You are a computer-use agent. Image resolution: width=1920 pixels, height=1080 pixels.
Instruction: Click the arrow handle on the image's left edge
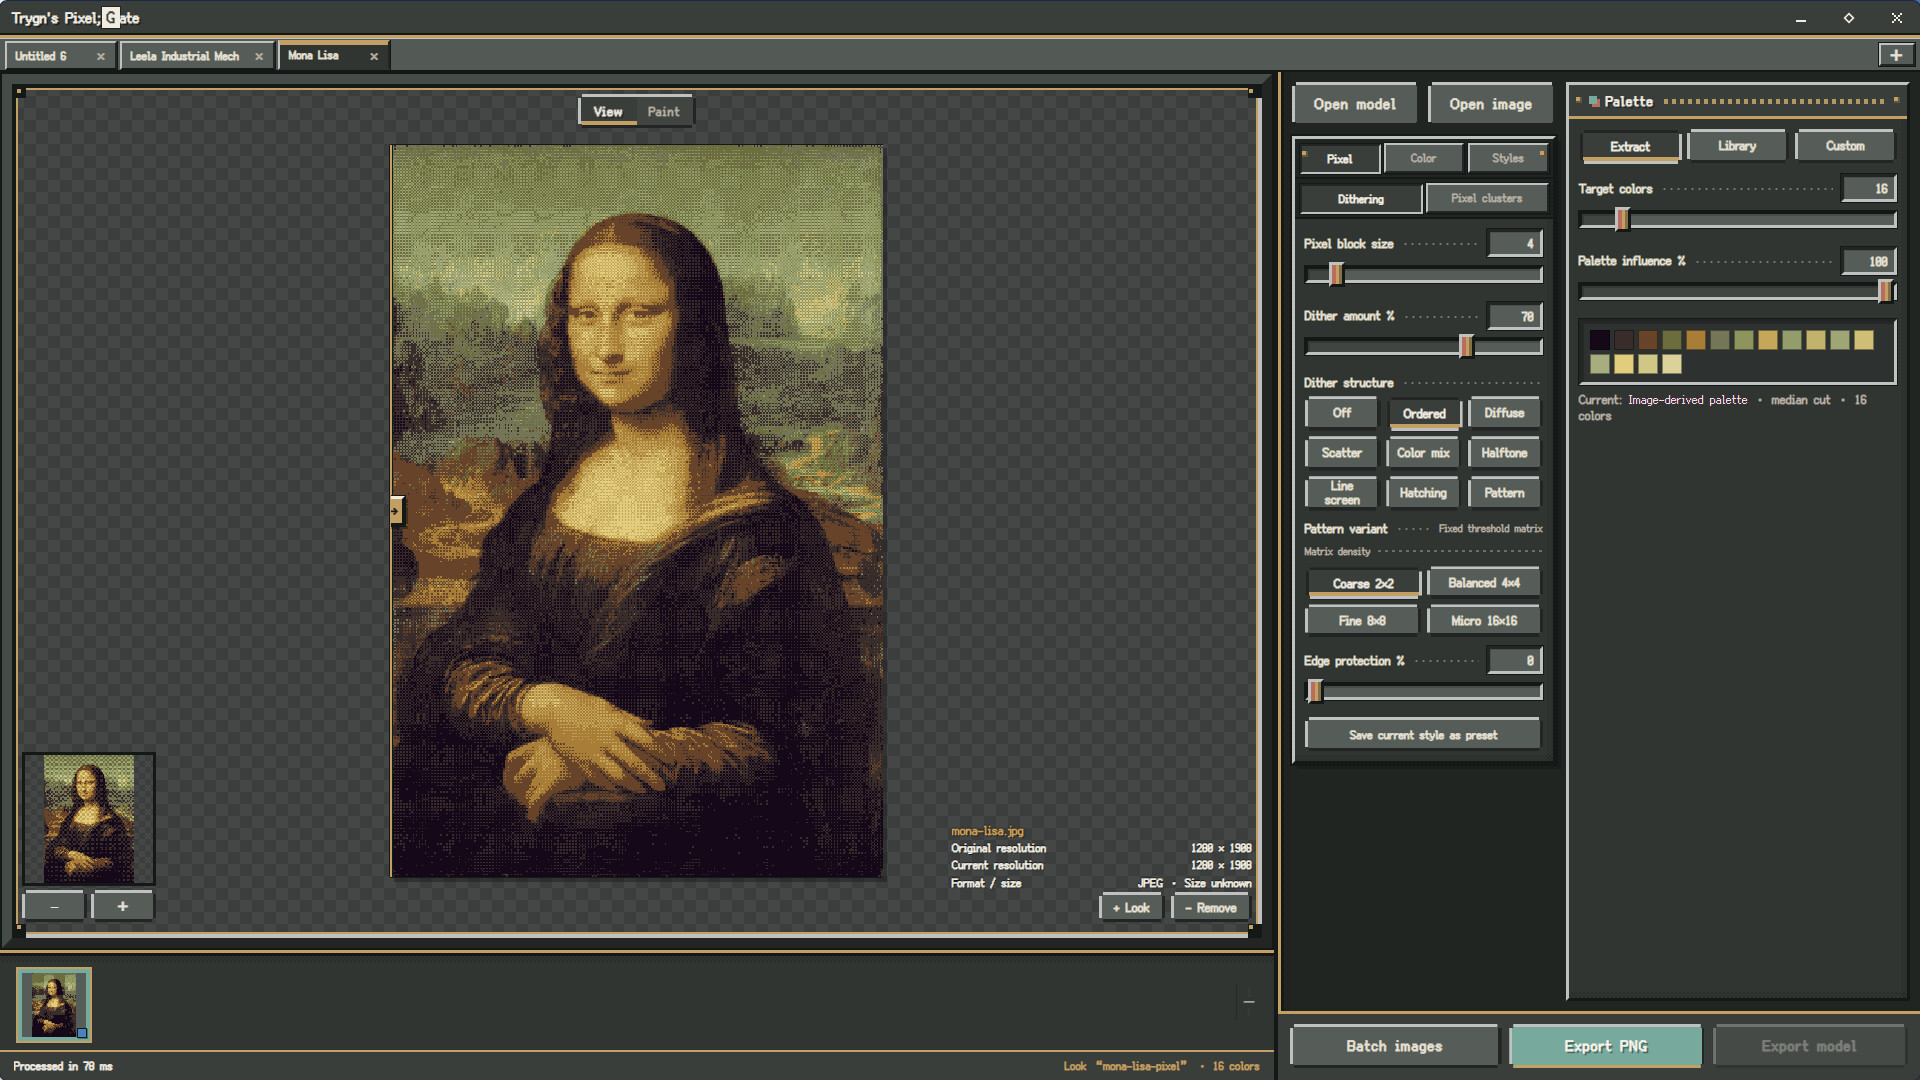click(x=396, y=511)
